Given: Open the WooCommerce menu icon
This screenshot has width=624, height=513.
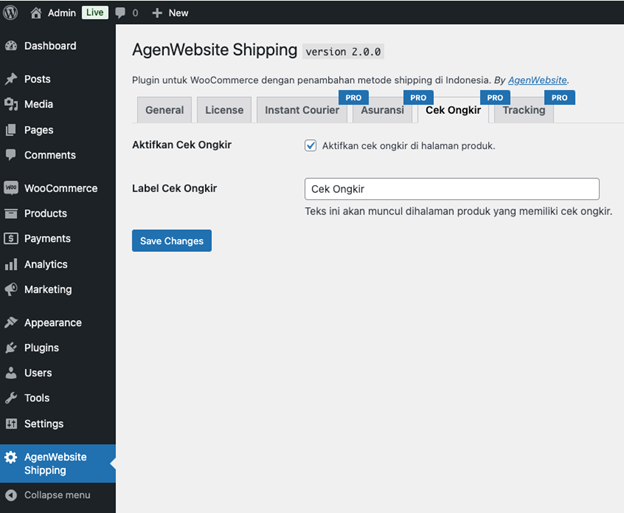Looking at the screenshot, I should (11, 188).
